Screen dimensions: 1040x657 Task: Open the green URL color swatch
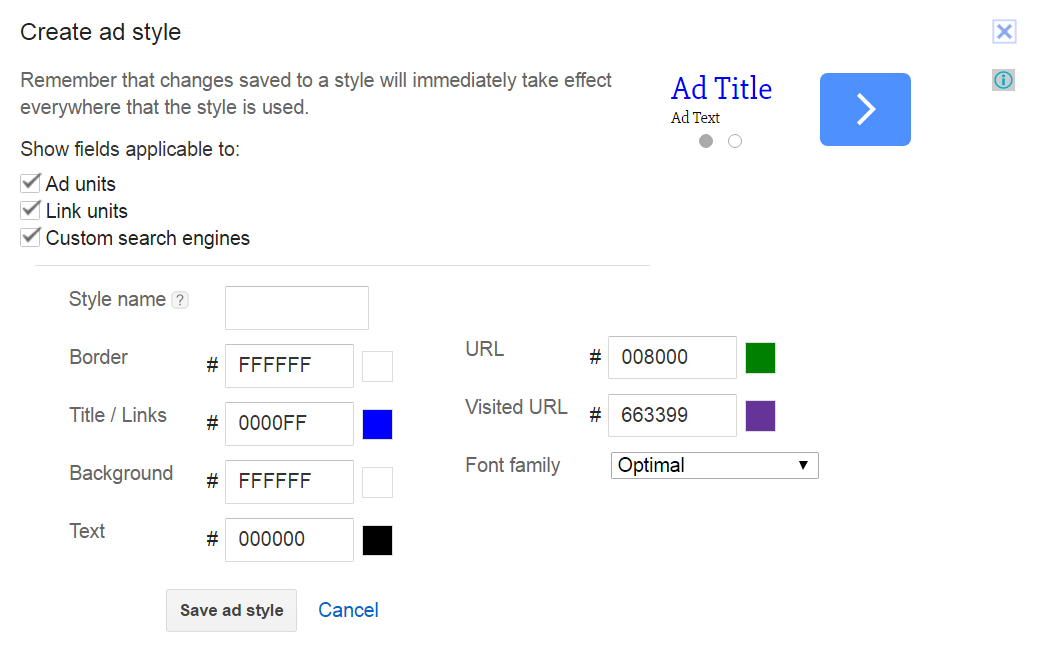coord(760,357)
